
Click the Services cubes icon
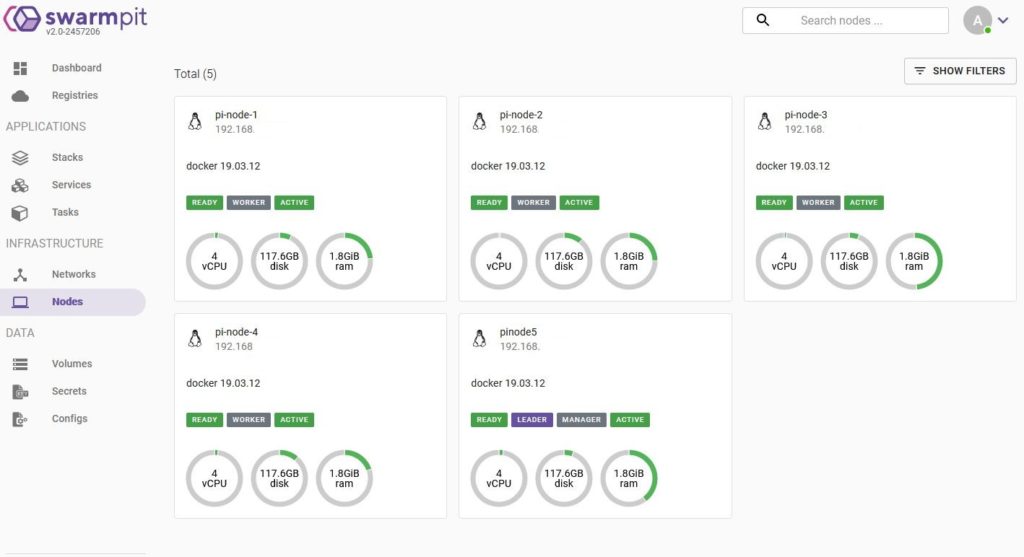pyautogui.click(x=20, y=185)
